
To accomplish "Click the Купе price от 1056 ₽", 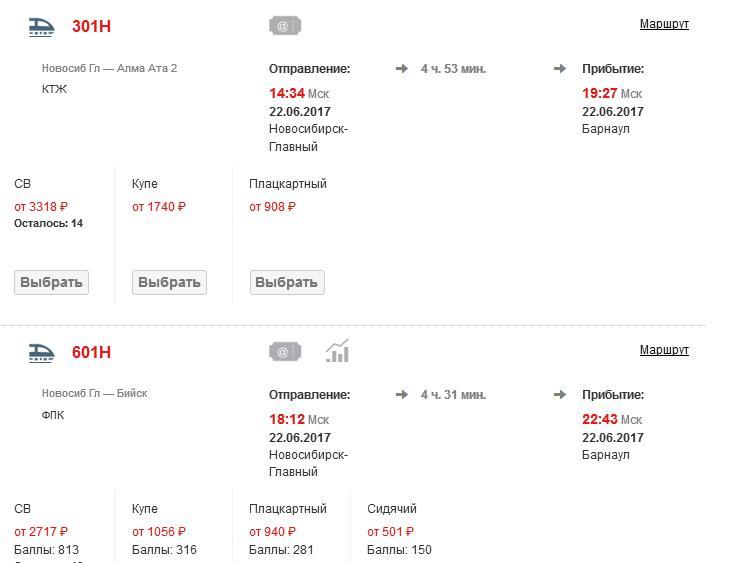I will click(x=159, y=532).
